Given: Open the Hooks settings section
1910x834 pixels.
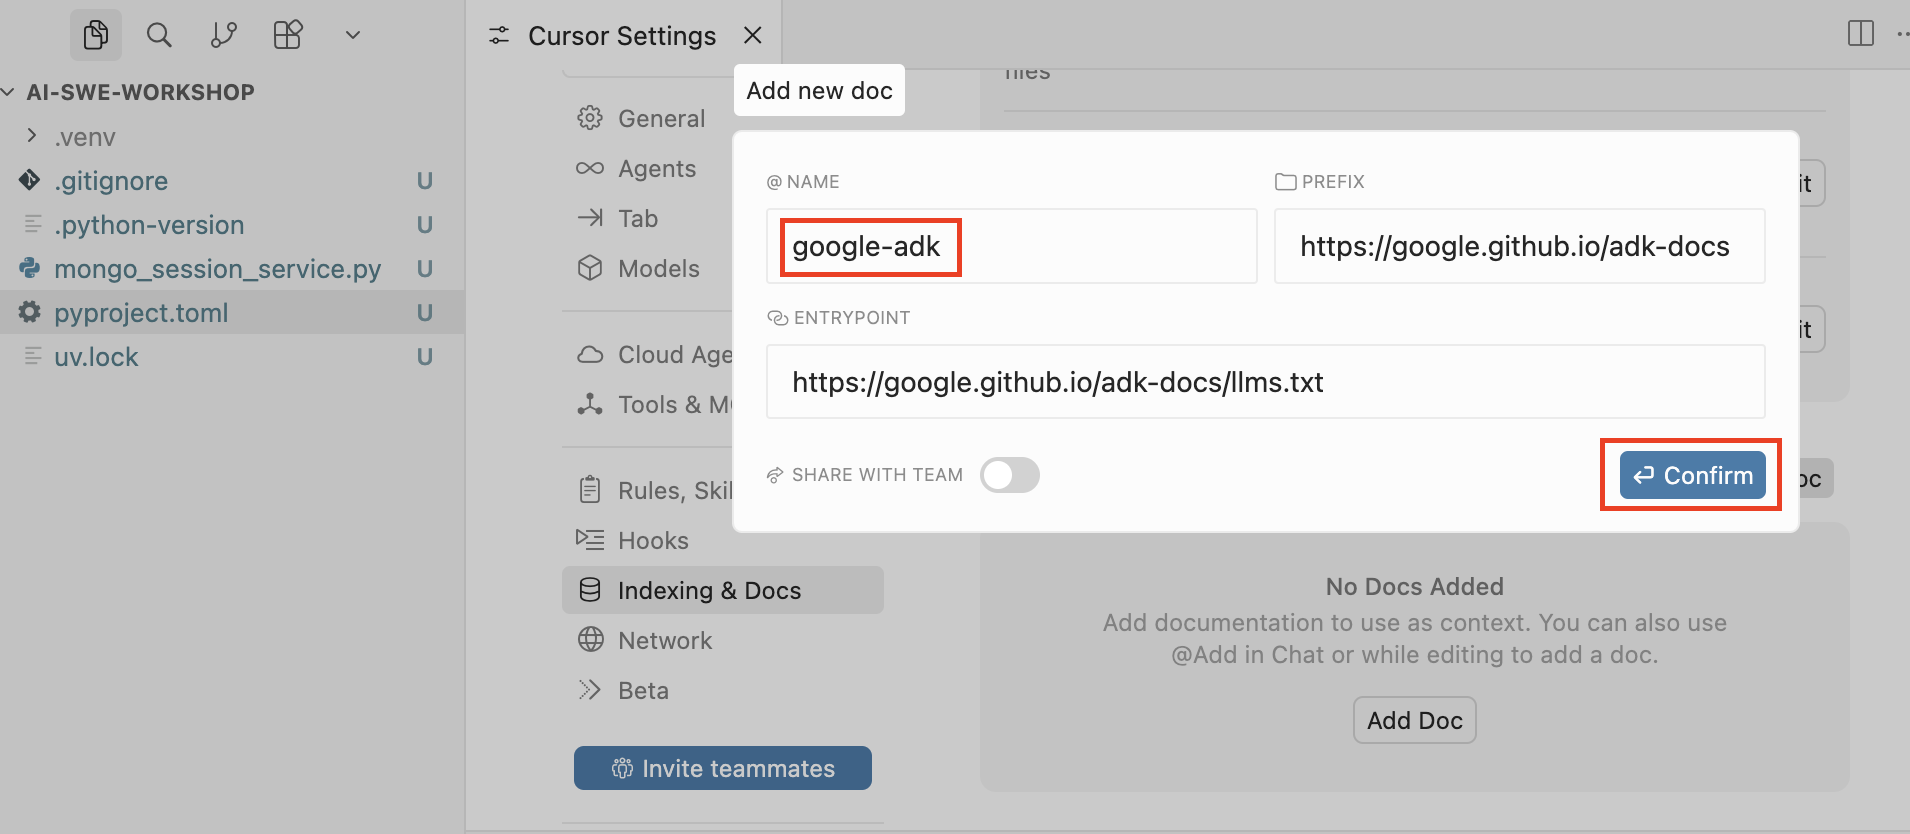Looking at the screenshot, I should (x=653, y=540).
